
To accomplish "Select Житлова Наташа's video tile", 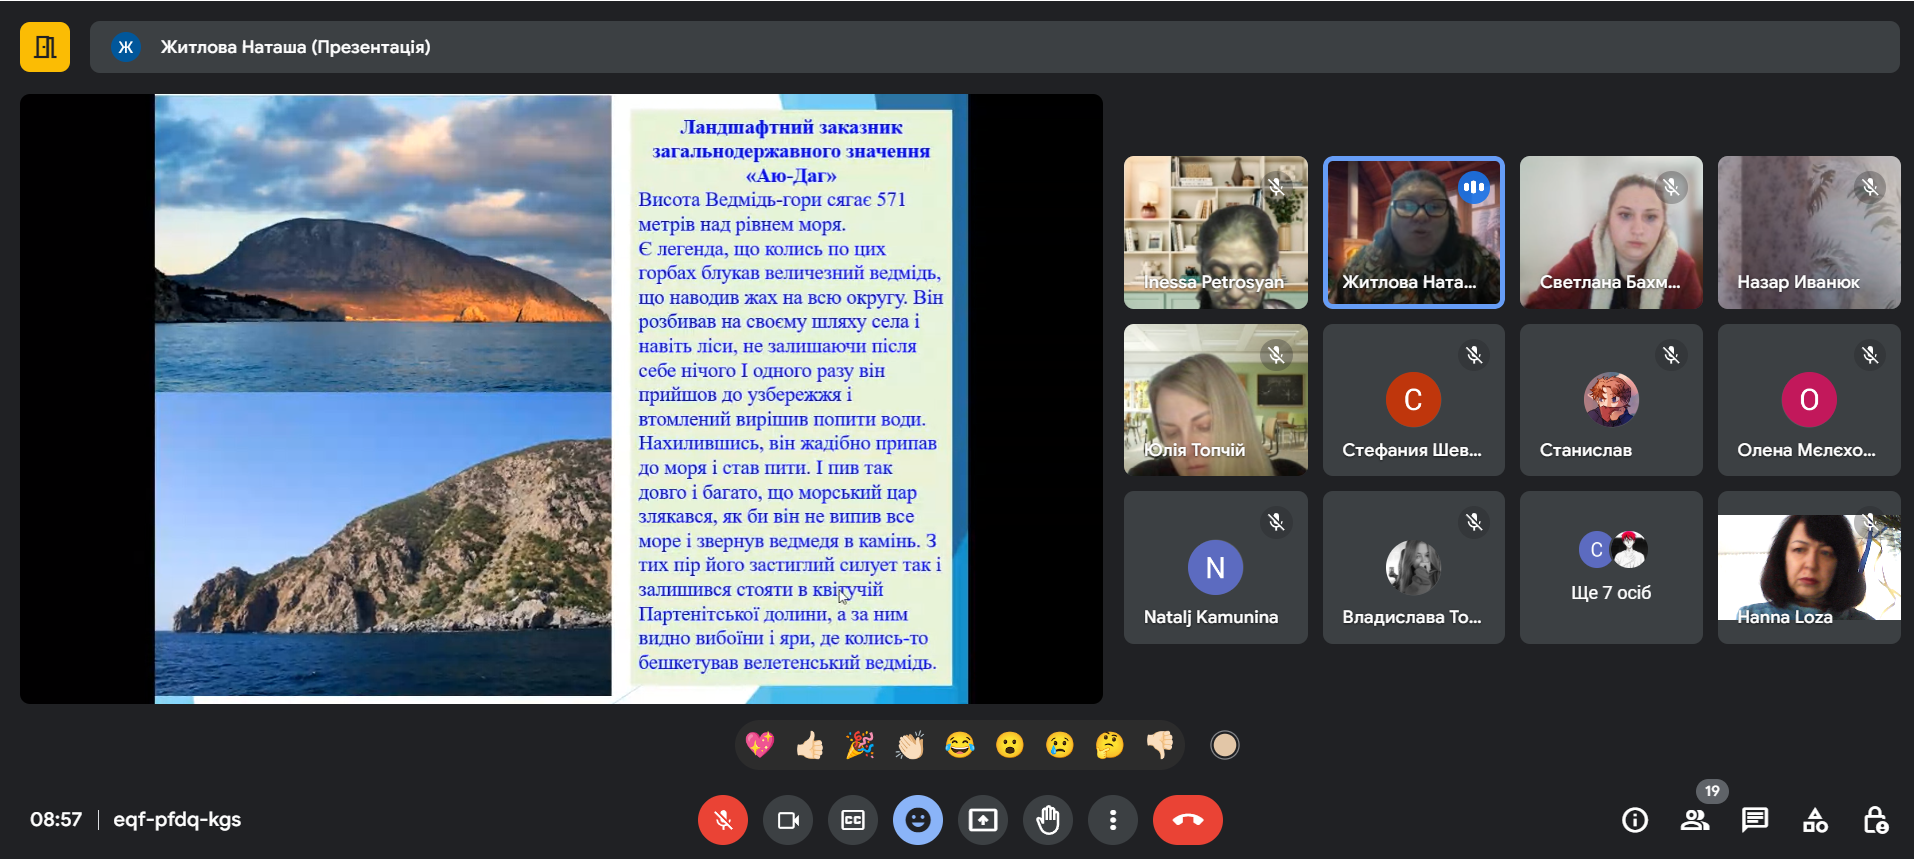I will pyautogui.click(x=1413, y=232).
